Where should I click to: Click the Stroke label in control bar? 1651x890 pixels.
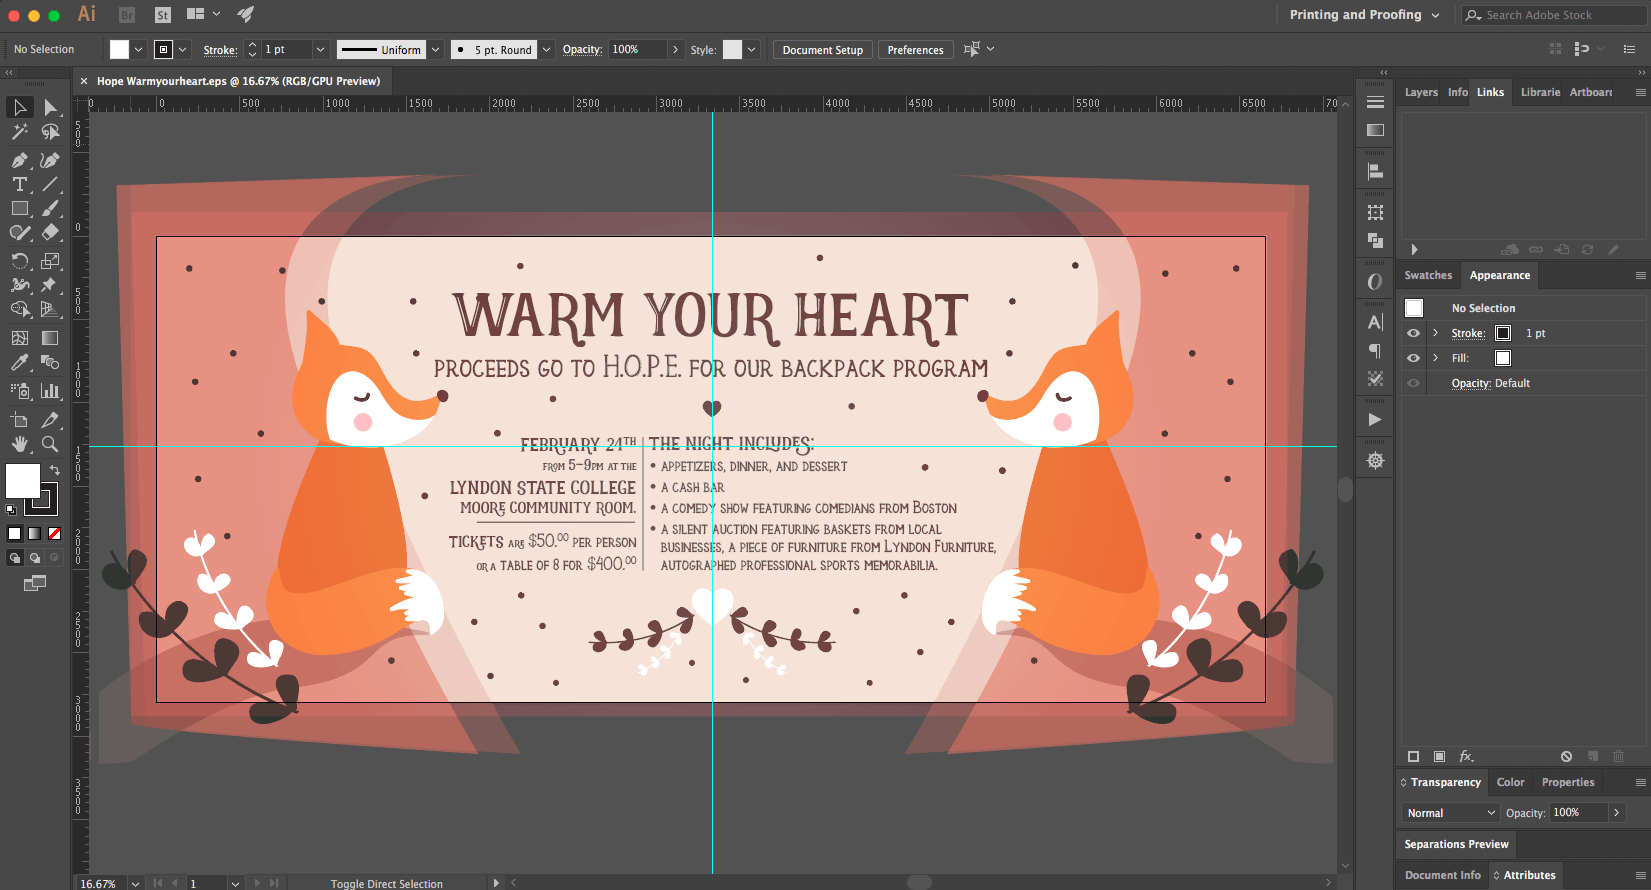220,50
